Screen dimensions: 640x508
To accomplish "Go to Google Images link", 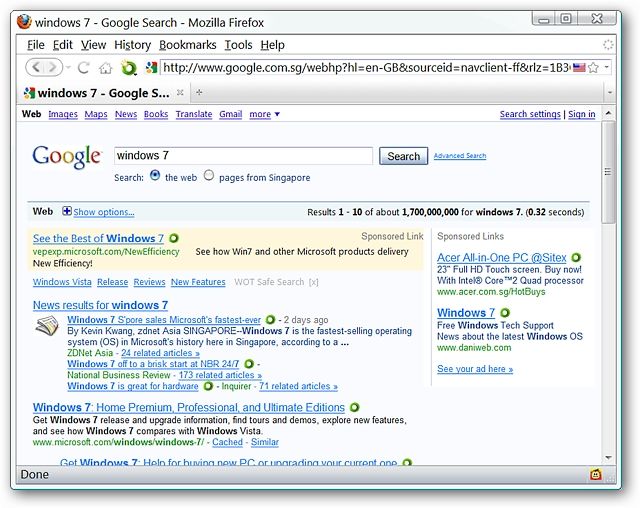I will tap(63, 114).
